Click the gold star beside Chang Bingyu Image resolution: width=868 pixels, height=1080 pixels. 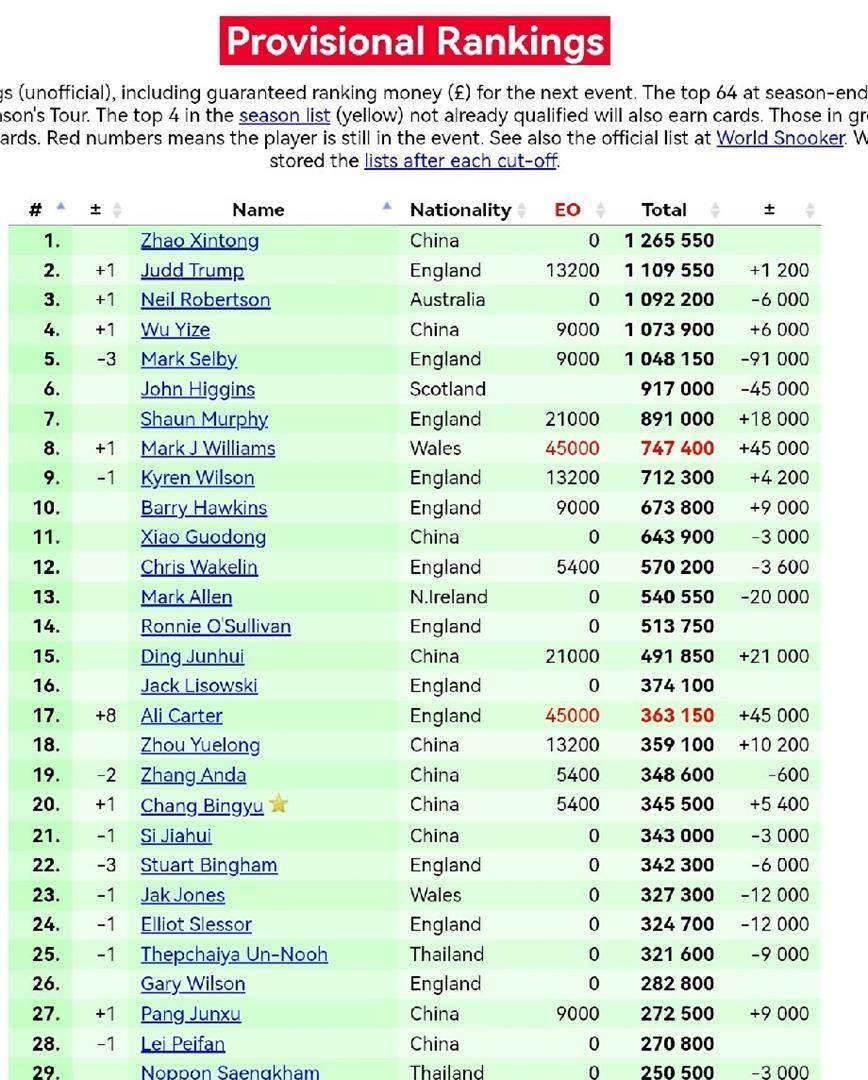point(278,804)
